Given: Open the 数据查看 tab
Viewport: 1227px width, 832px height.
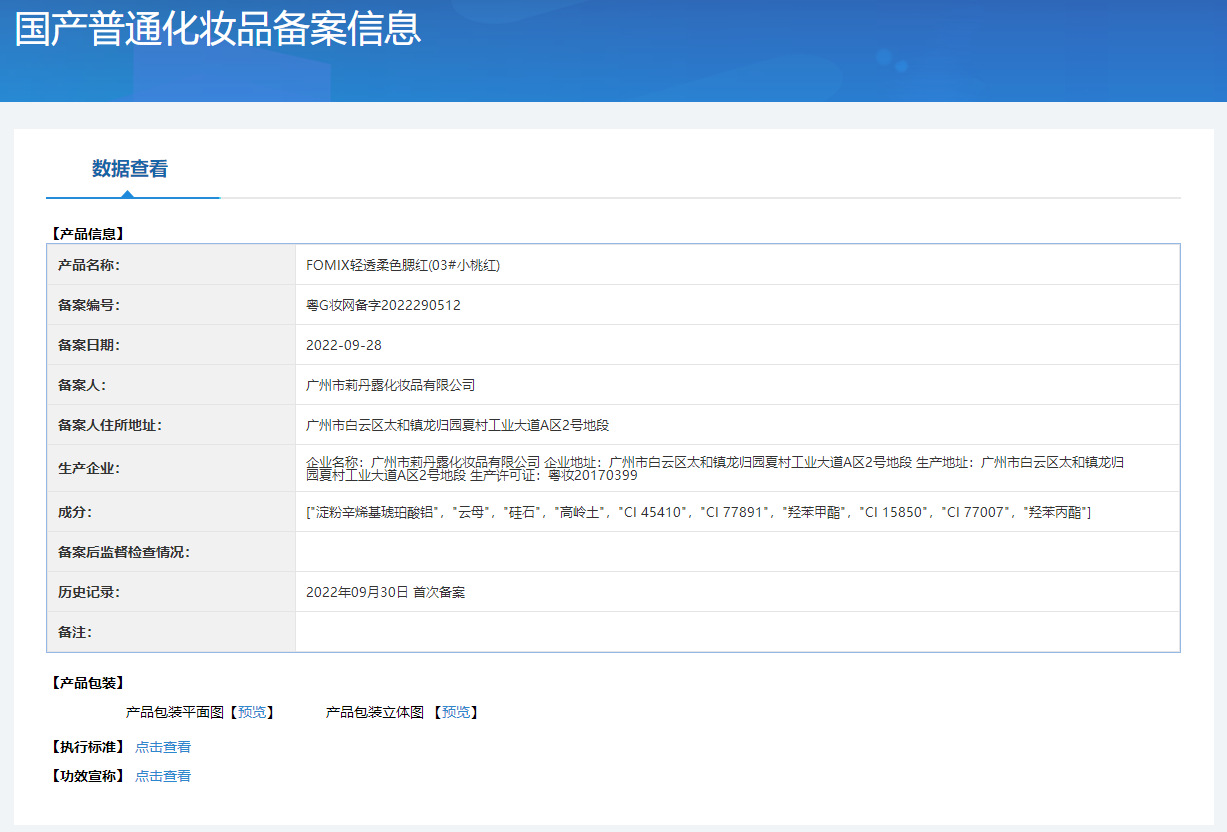Looking at the screenshot, I should point(130,169).
